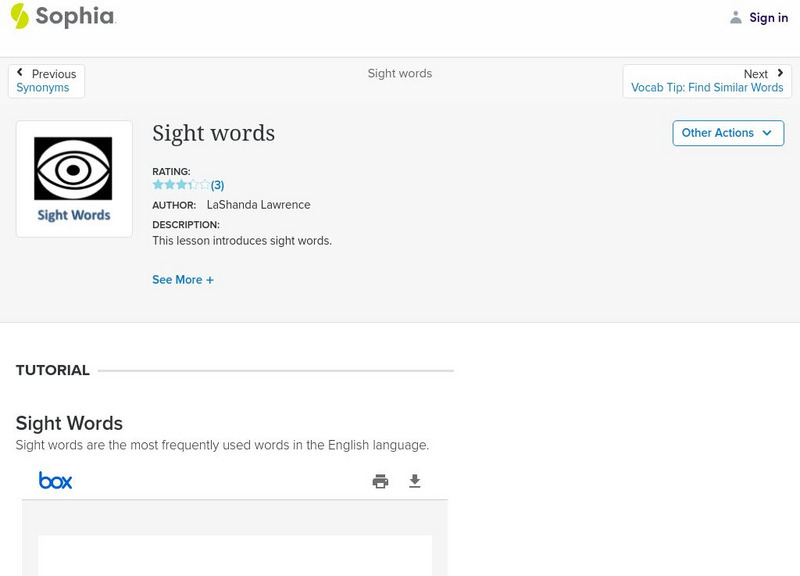Click the Box logo
The image size is (800, 576).
coord(55,481)
